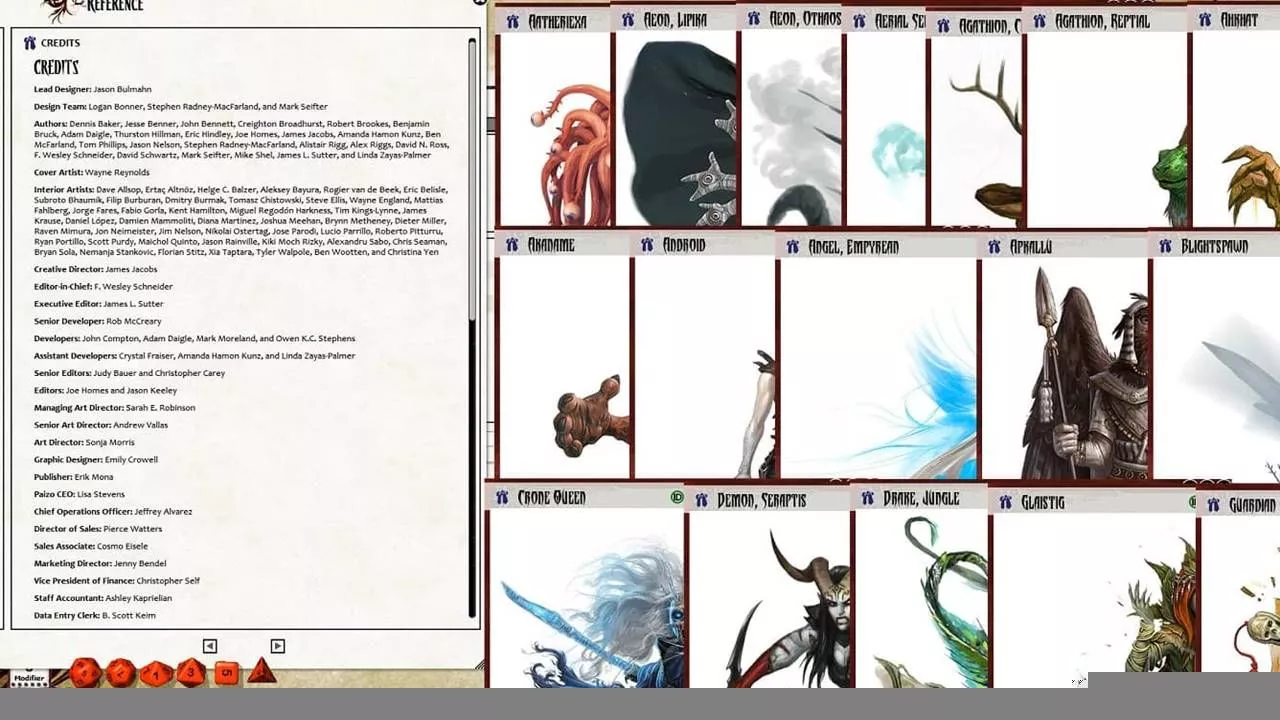Click the Android window link icon

(x=647, y=244)
